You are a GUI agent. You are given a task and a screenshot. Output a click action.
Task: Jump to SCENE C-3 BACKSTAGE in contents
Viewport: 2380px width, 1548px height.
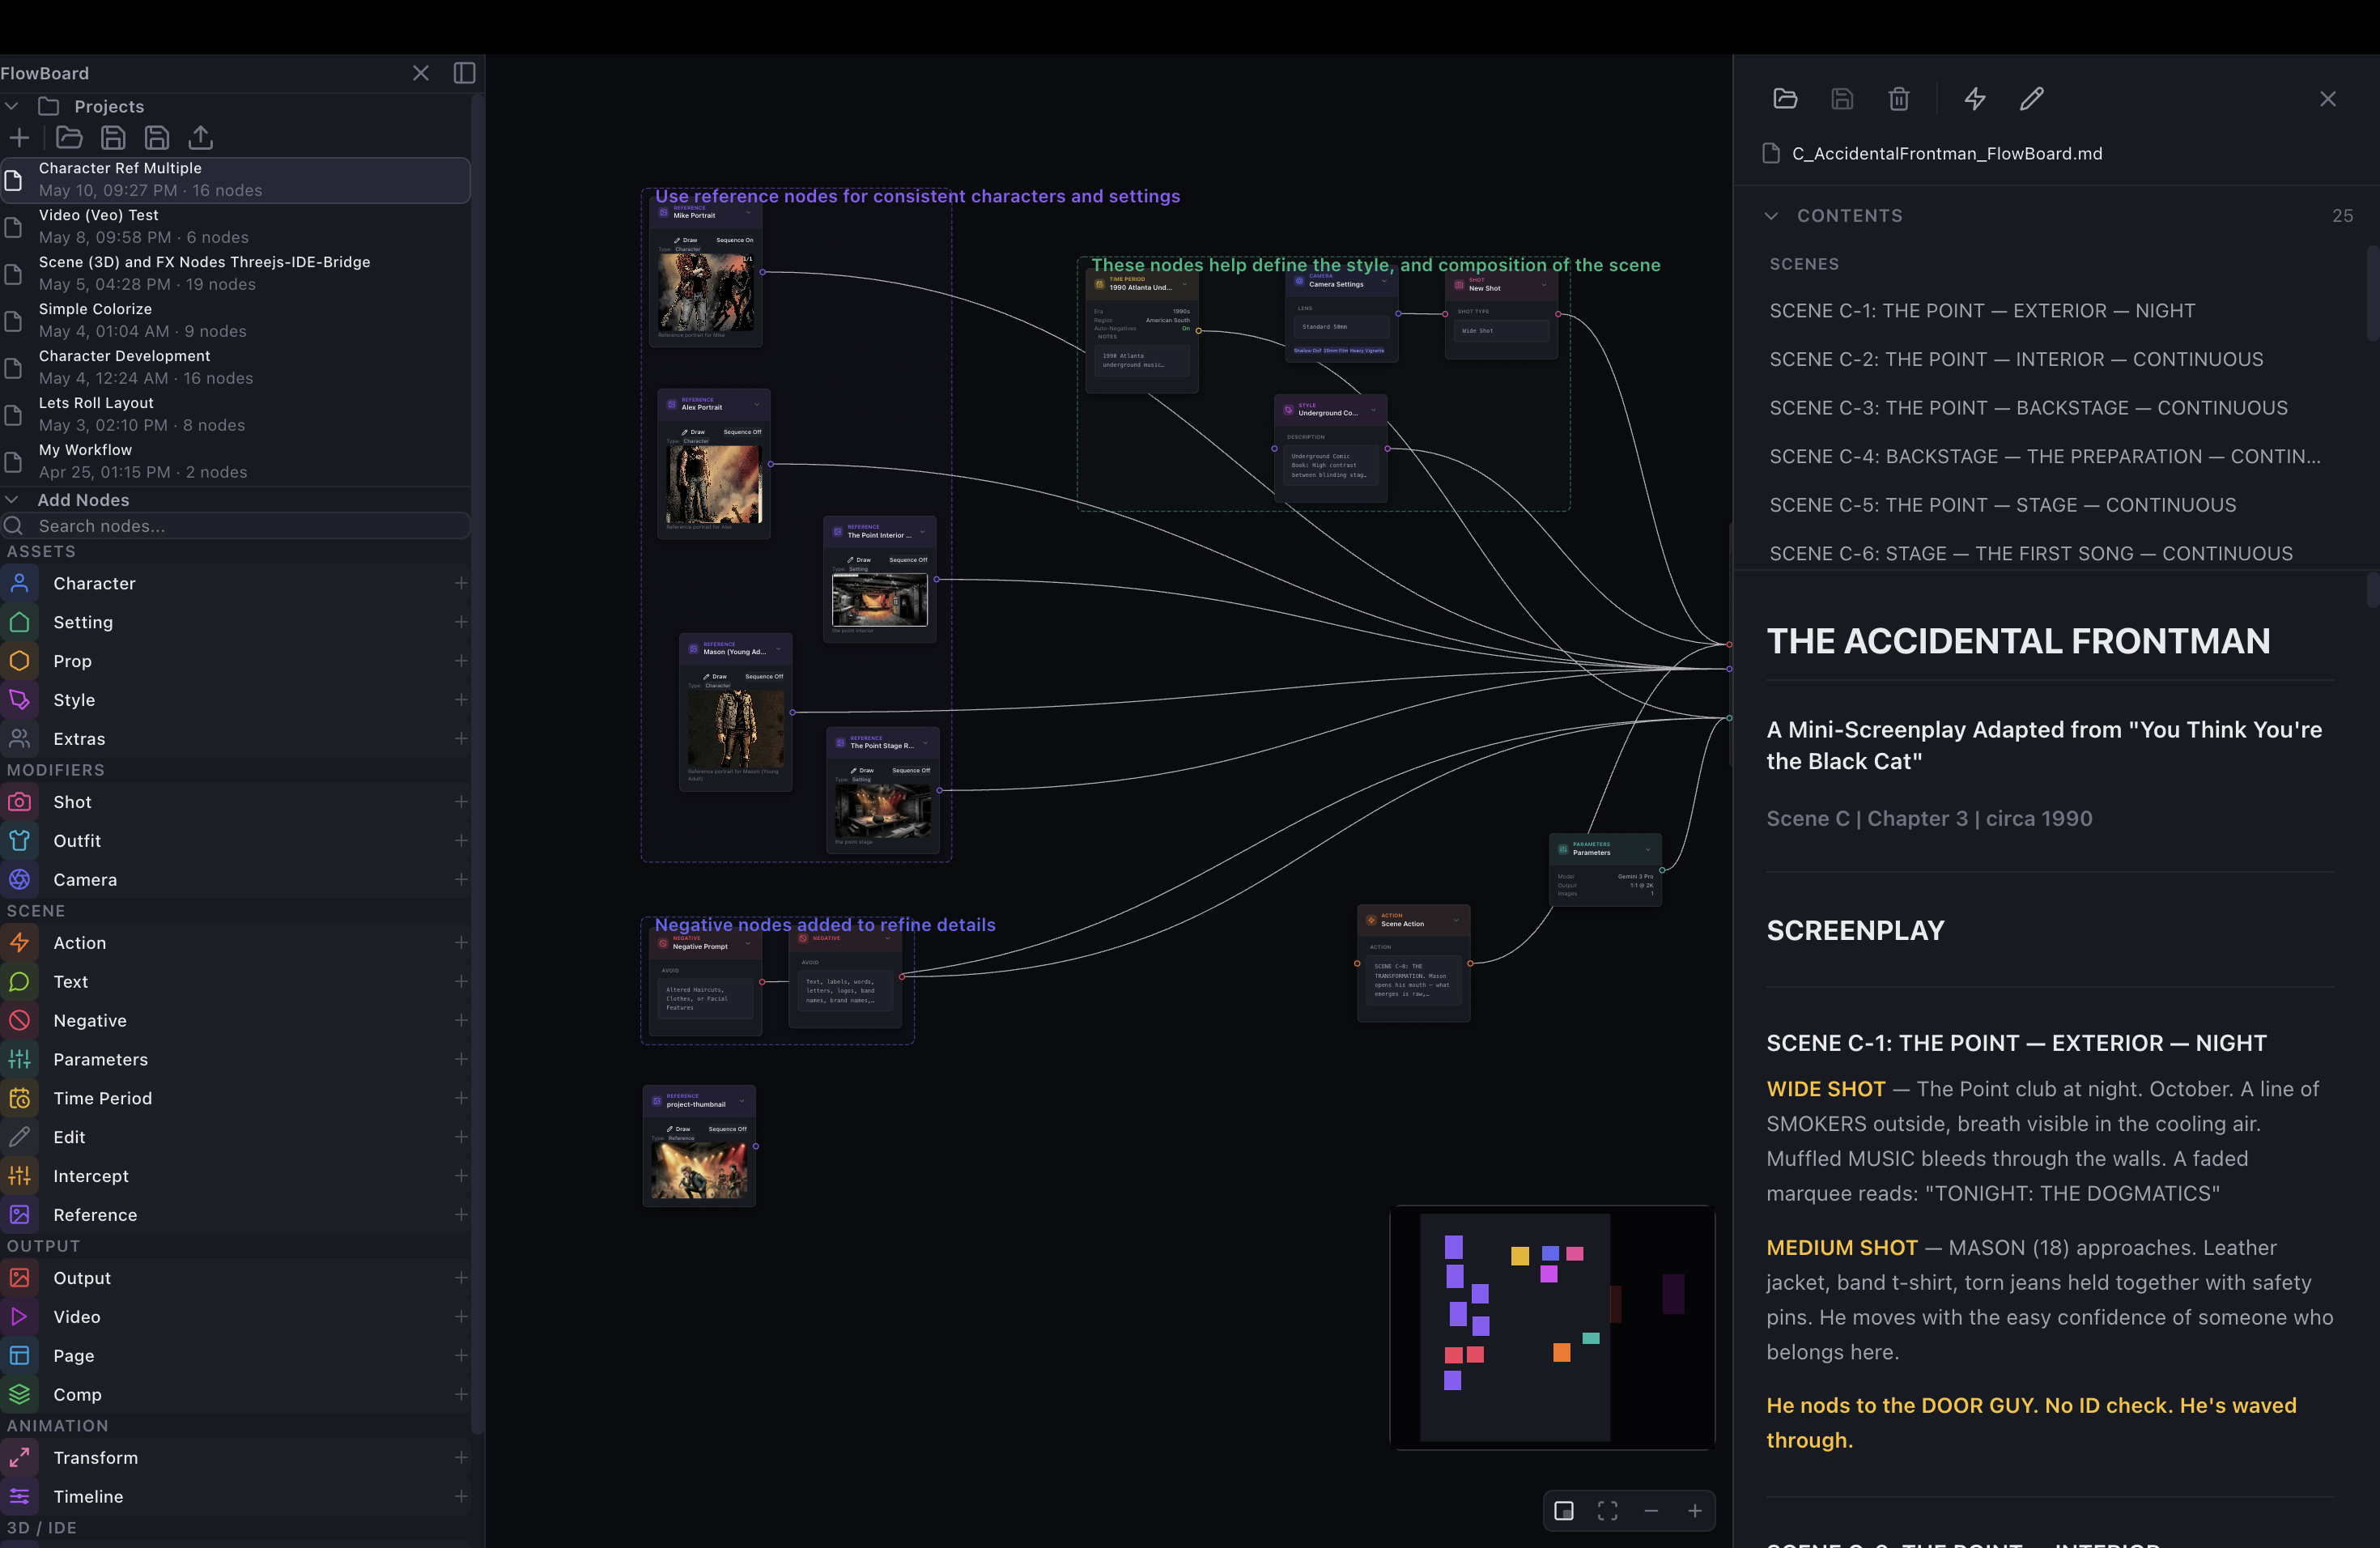click(2028, 408)
